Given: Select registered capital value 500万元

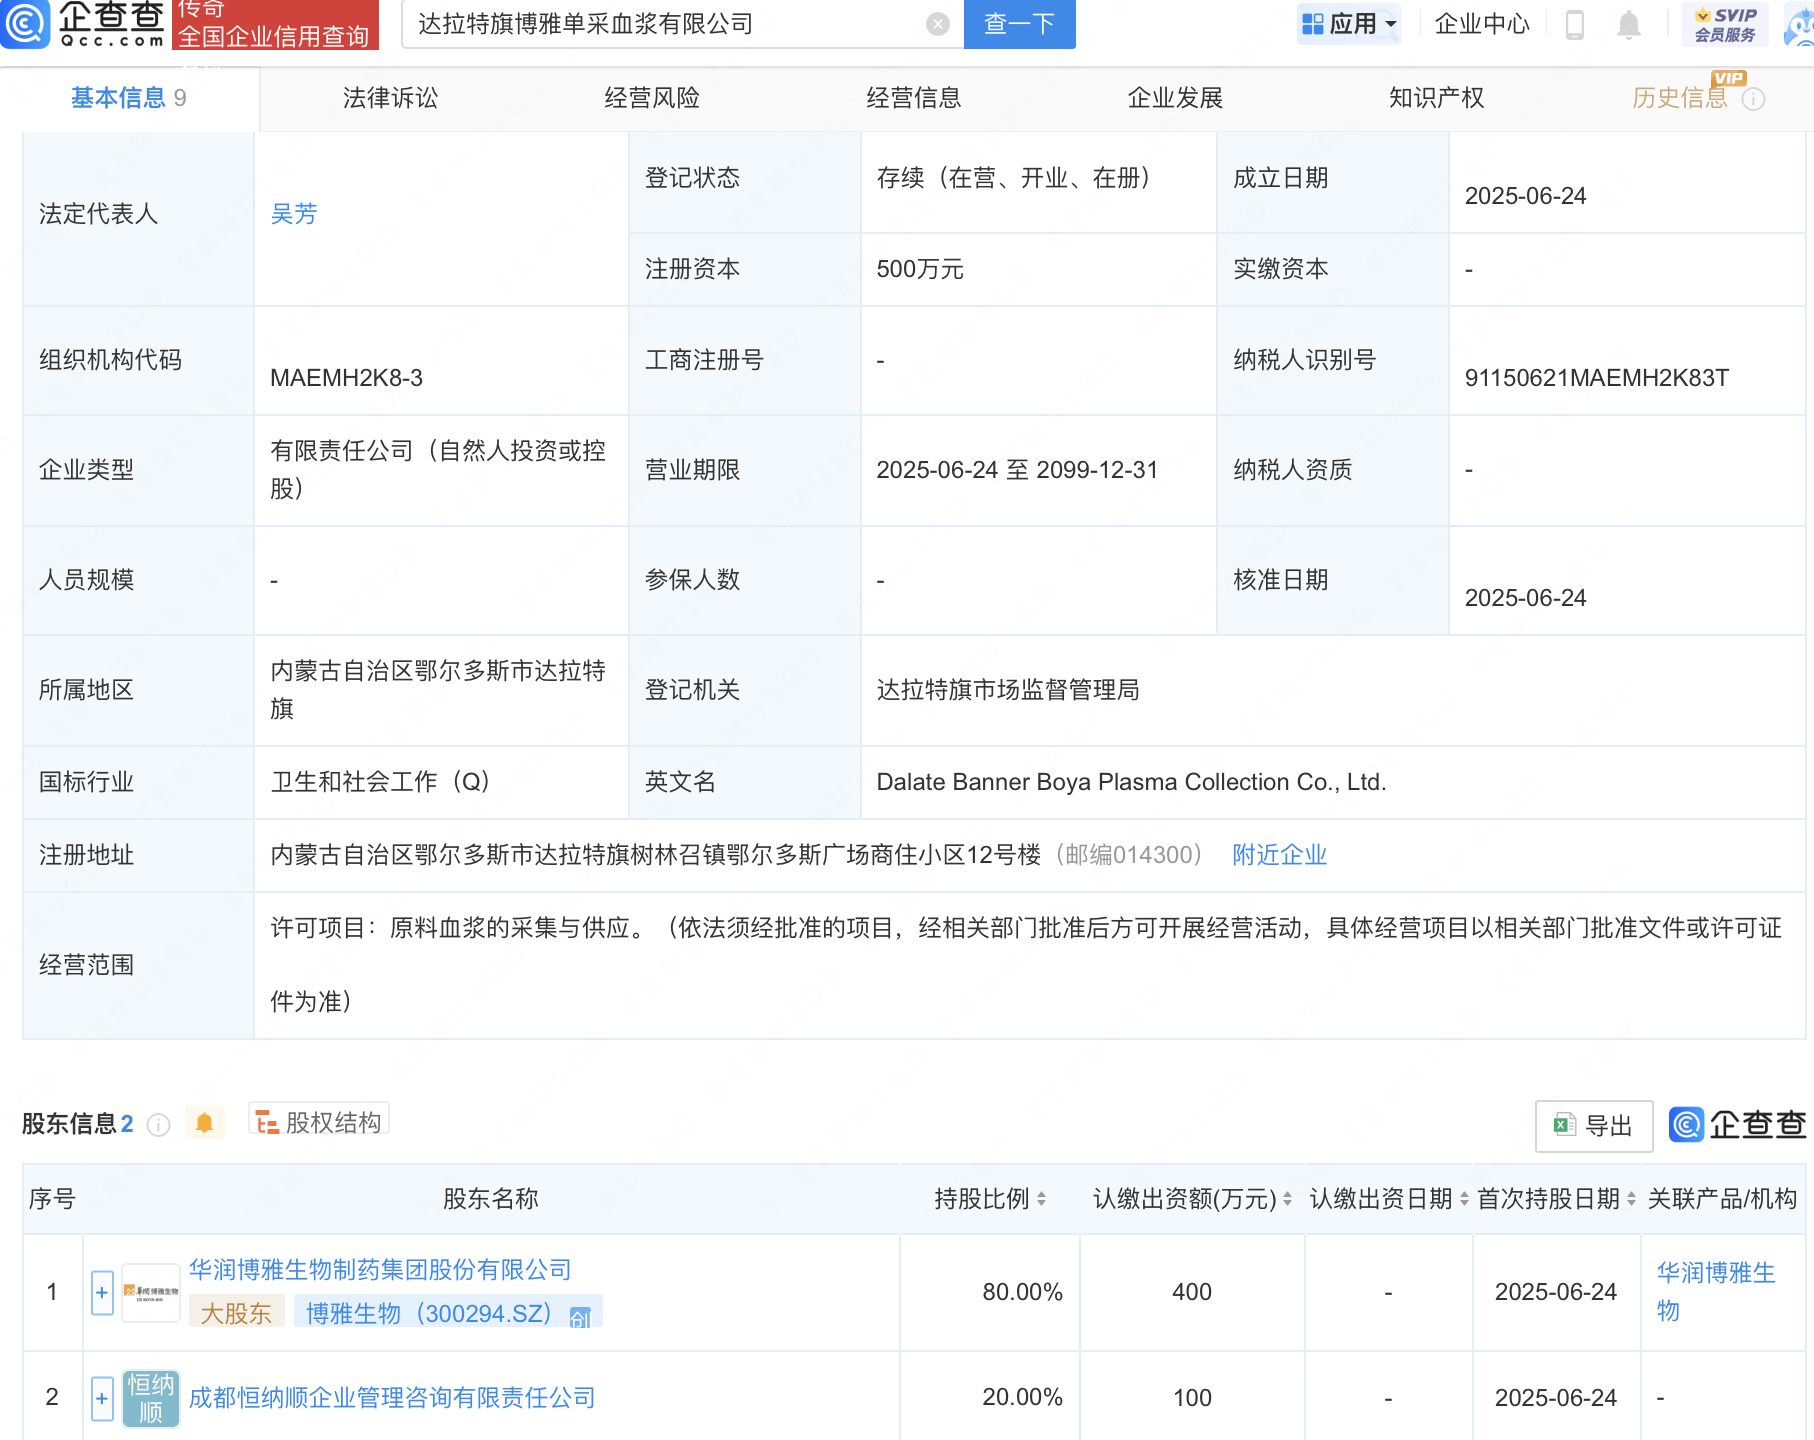Looking at the screenshot, I should click(920, 269).
